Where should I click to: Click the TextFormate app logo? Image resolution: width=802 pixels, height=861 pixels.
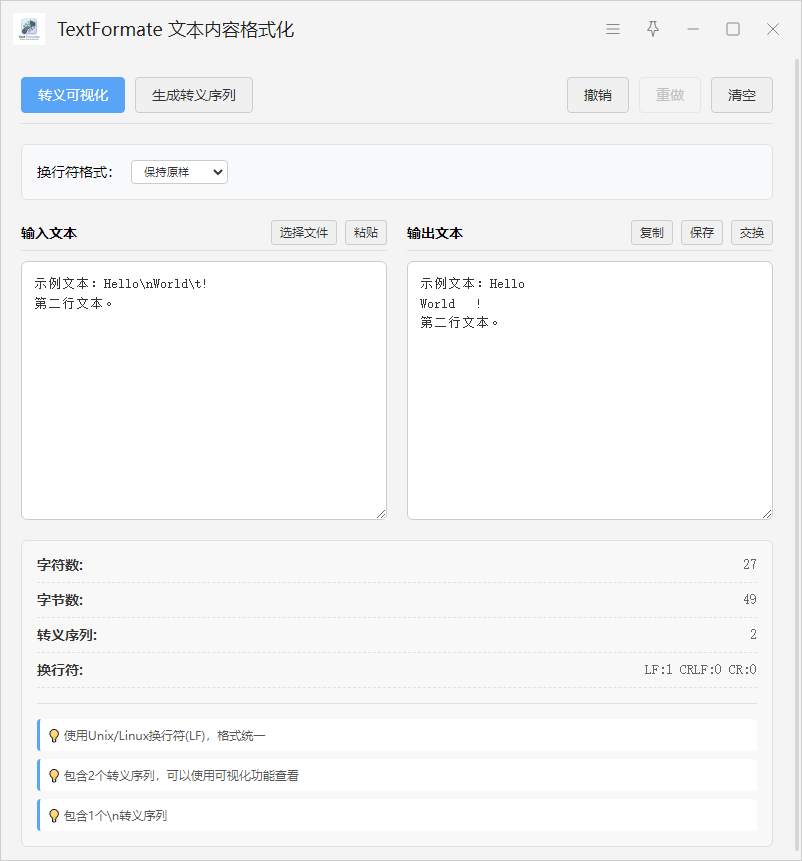[x=29, y=30]
